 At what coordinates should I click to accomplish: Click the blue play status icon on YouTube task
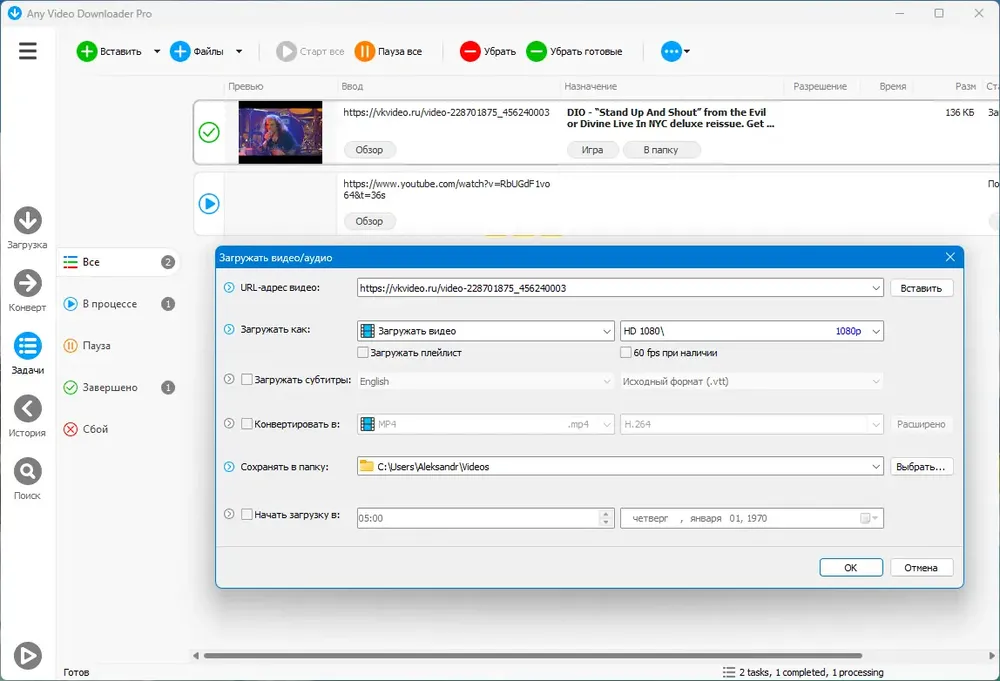(x=209, y=203)
